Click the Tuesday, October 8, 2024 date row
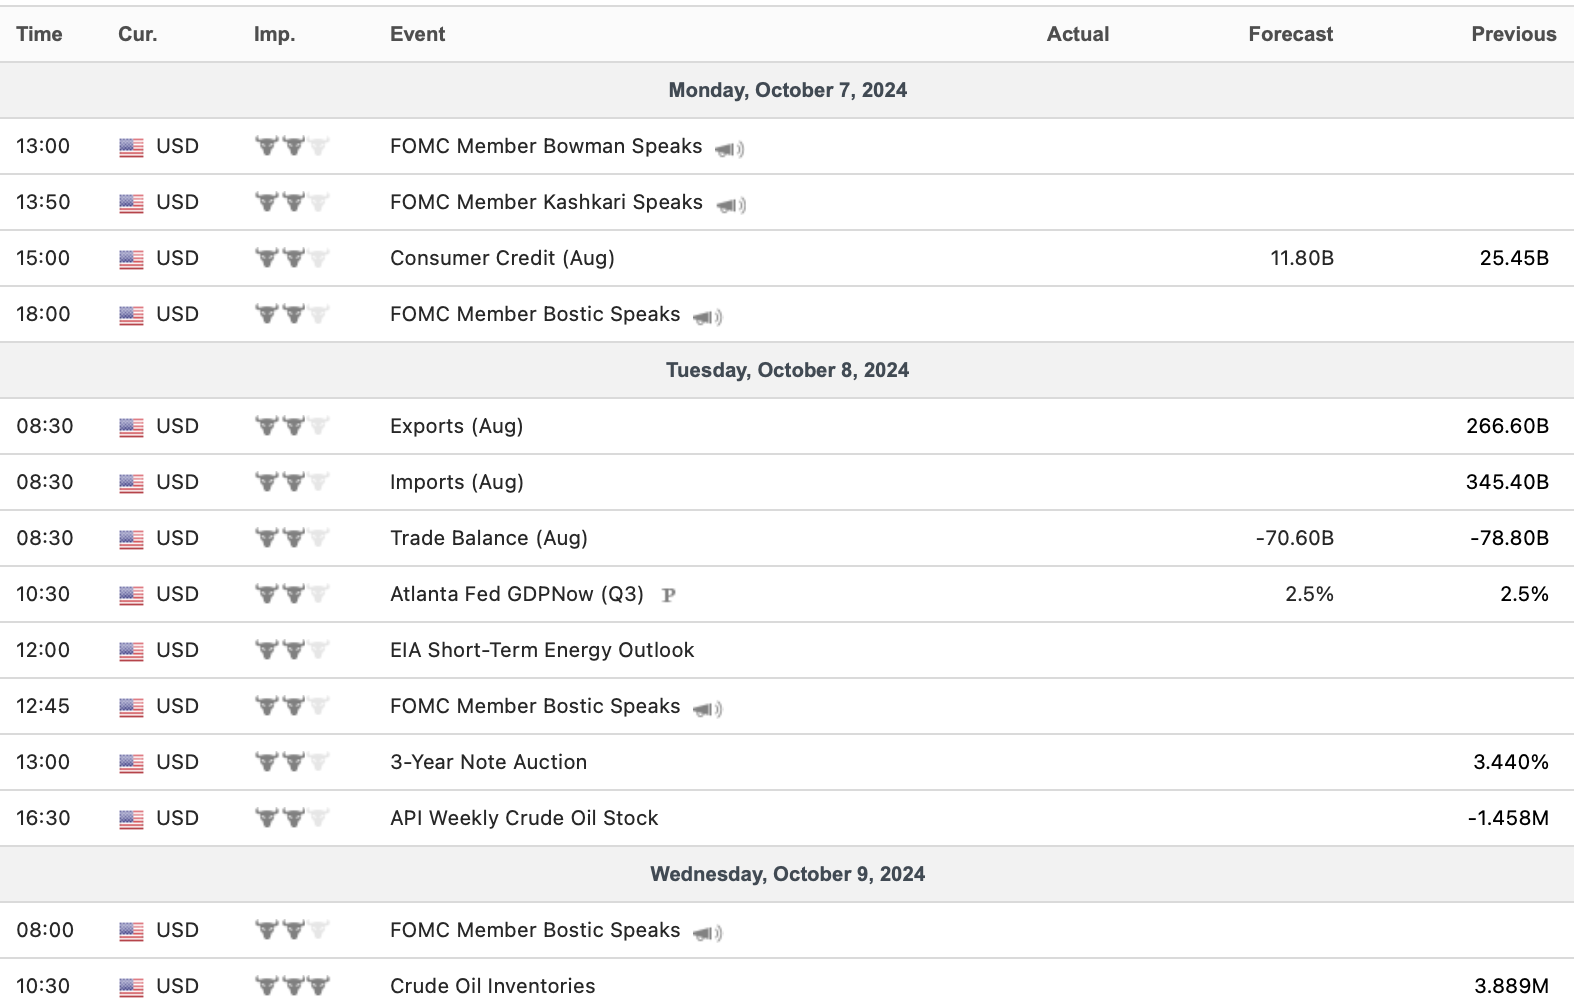This screenshot has height=1002, width=1574. click(x=787, y=370)
